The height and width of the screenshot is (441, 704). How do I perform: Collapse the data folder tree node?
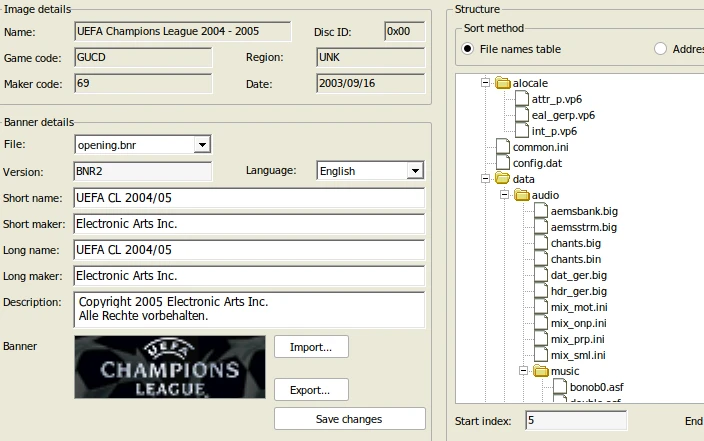[x=485, y=178]
